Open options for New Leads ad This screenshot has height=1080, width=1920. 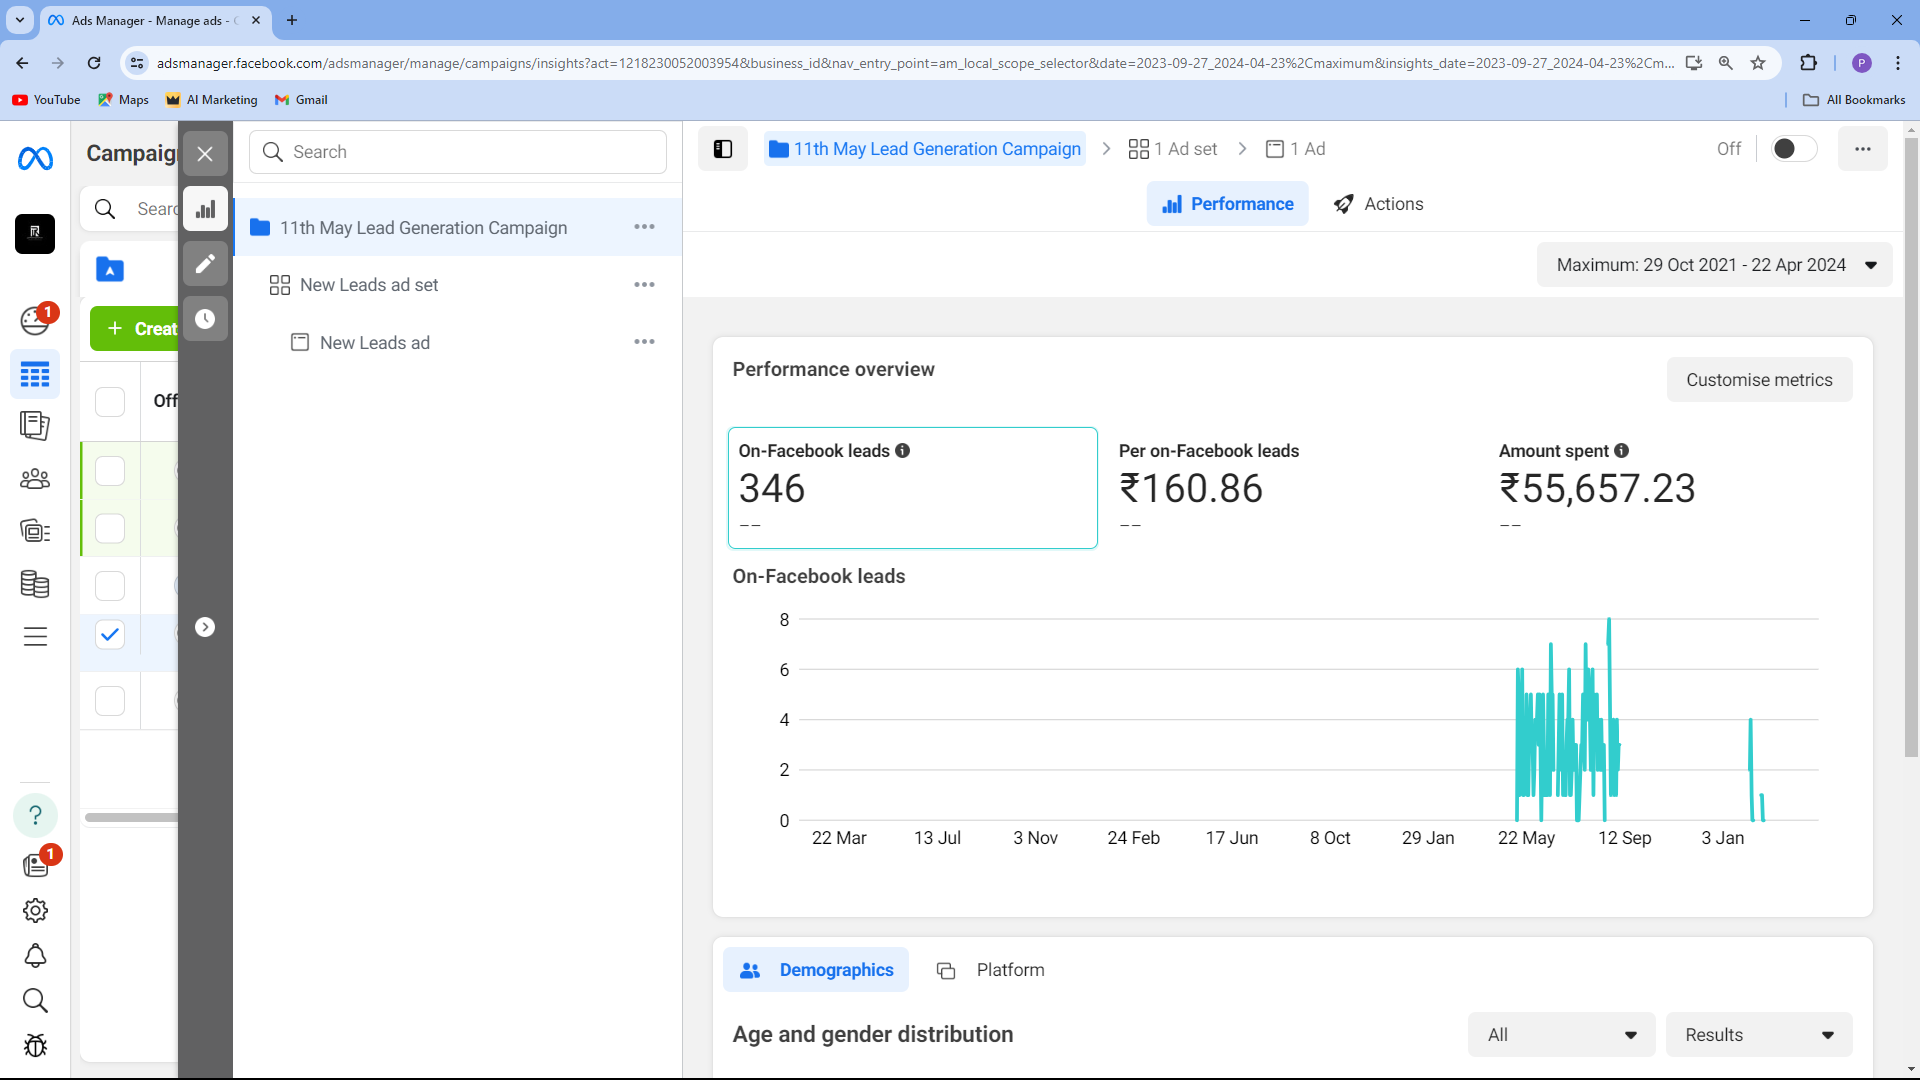(645, 342)
